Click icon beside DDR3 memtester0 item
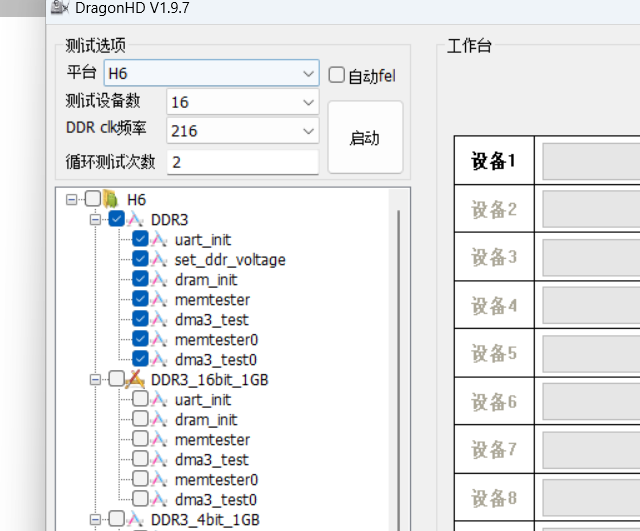Image resolution: width=640 pixels, height=531 pixels. 159,340
